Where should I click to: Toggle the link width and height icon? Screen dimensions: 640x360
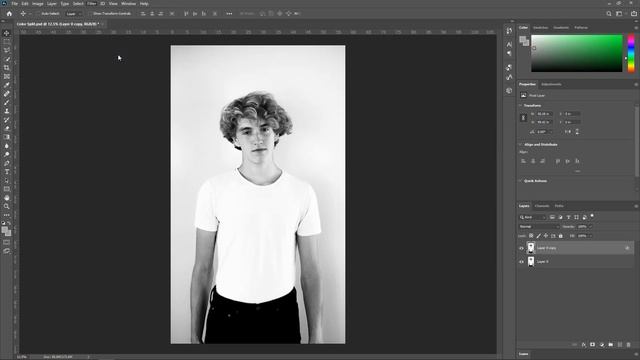coord(523,118)
